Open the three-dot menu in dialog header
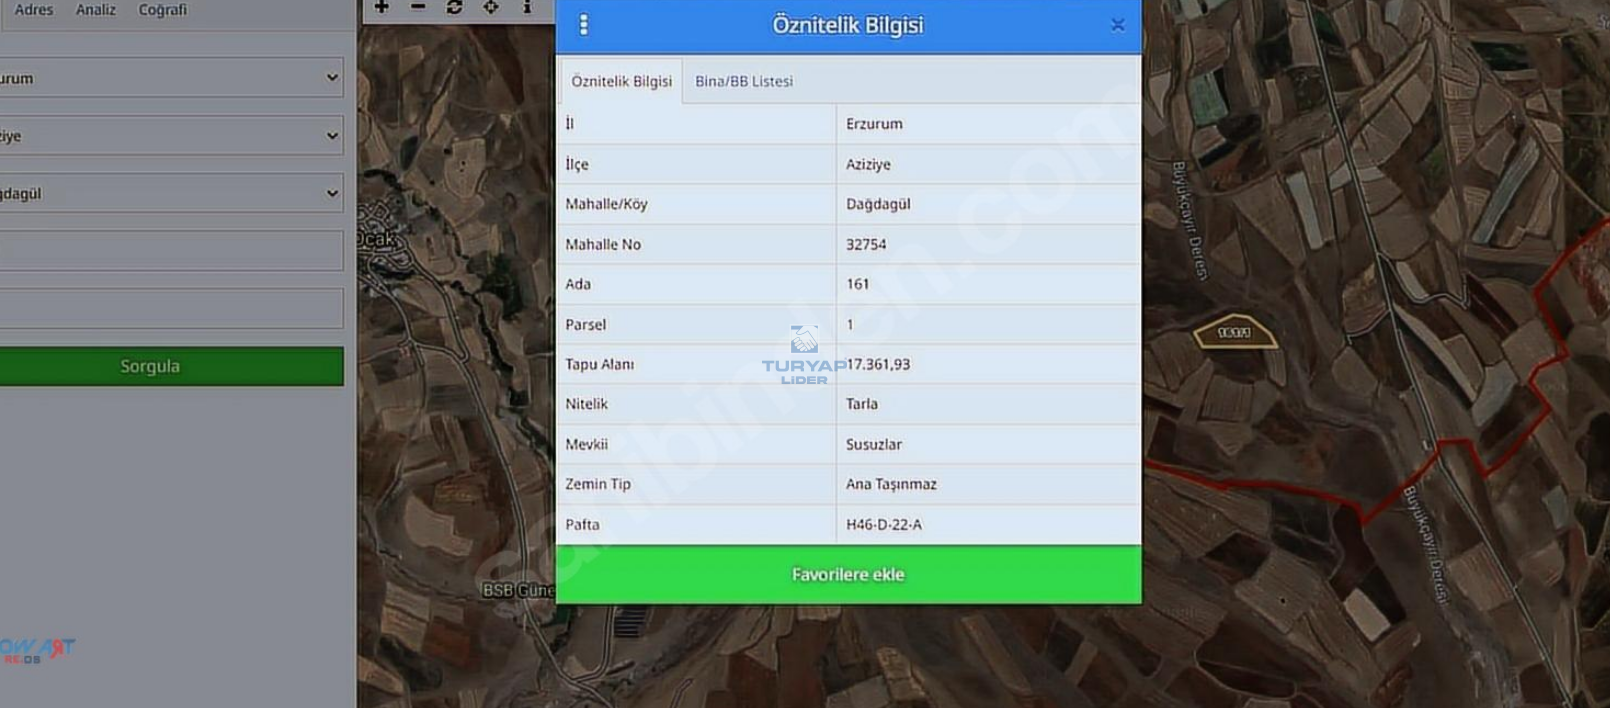The width and height of the screenshot is (1610, 708). point(584,25)
